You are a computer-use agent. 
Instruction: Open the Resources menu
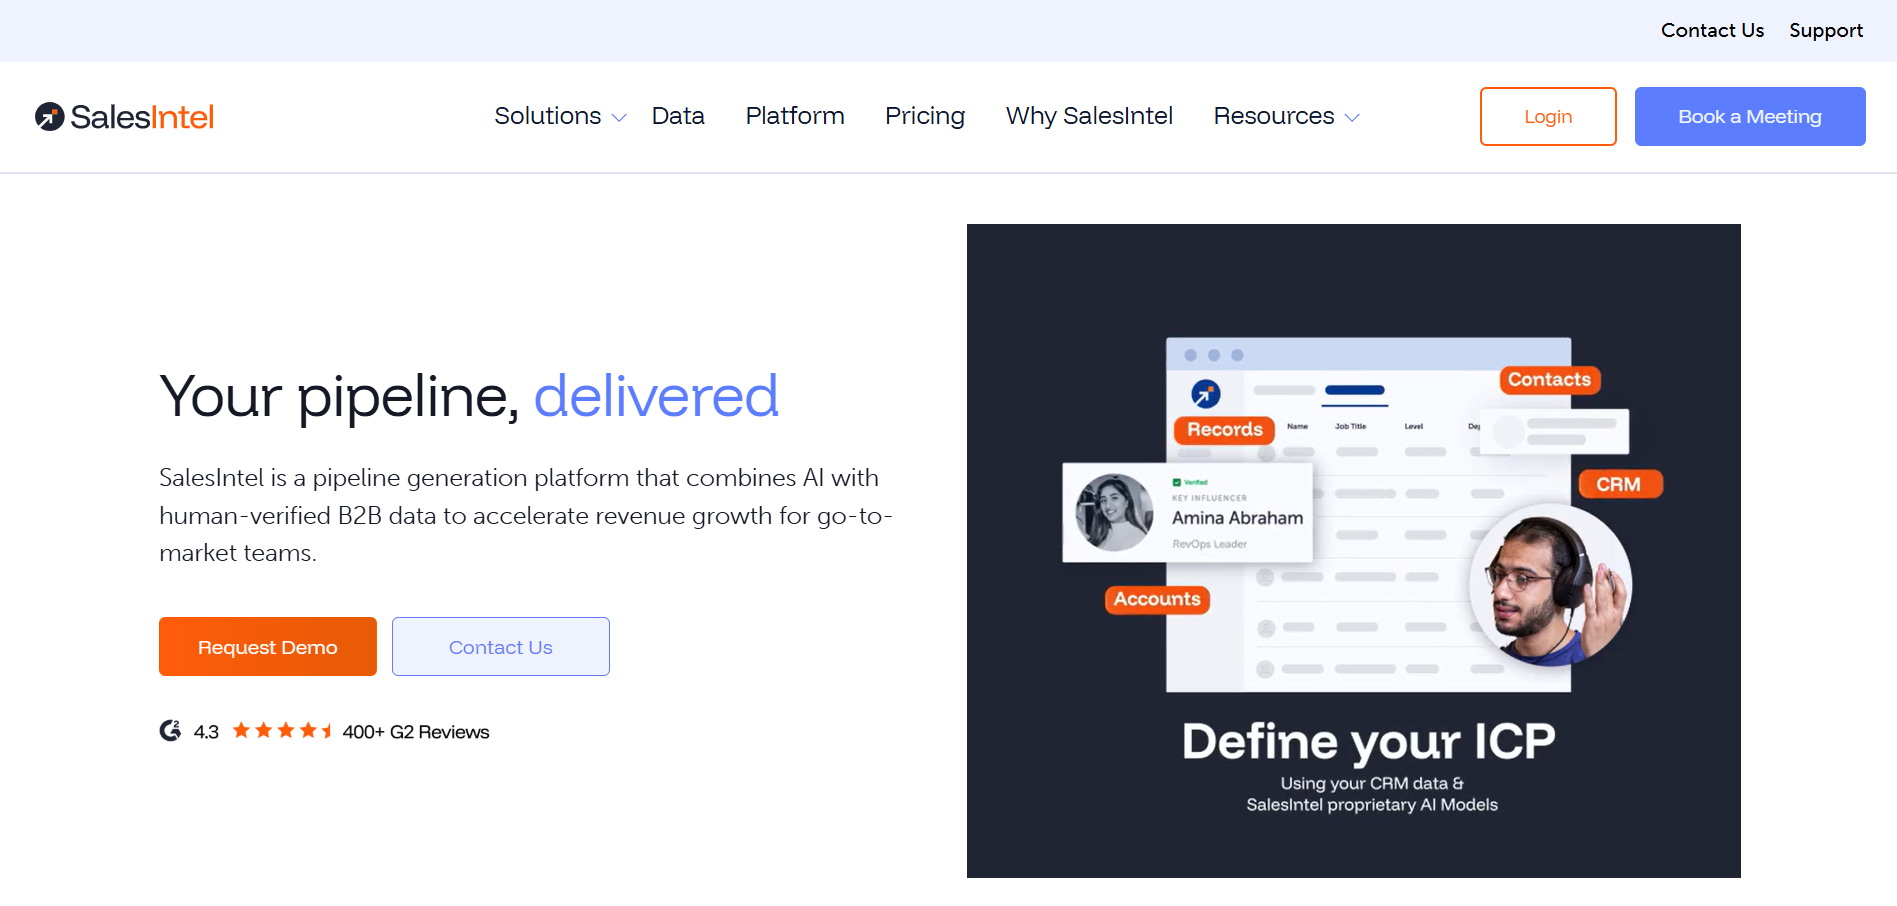[x=1274, y=116]
